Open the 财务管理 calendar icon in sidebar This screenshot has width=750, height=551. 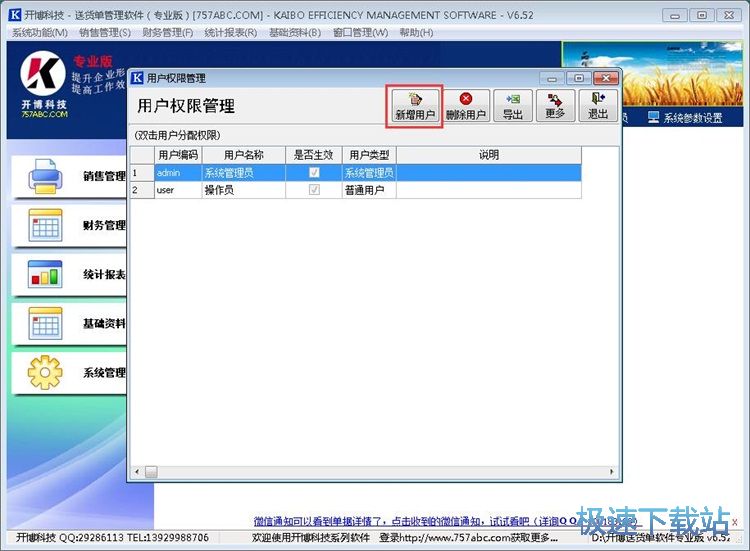point(45,225)
